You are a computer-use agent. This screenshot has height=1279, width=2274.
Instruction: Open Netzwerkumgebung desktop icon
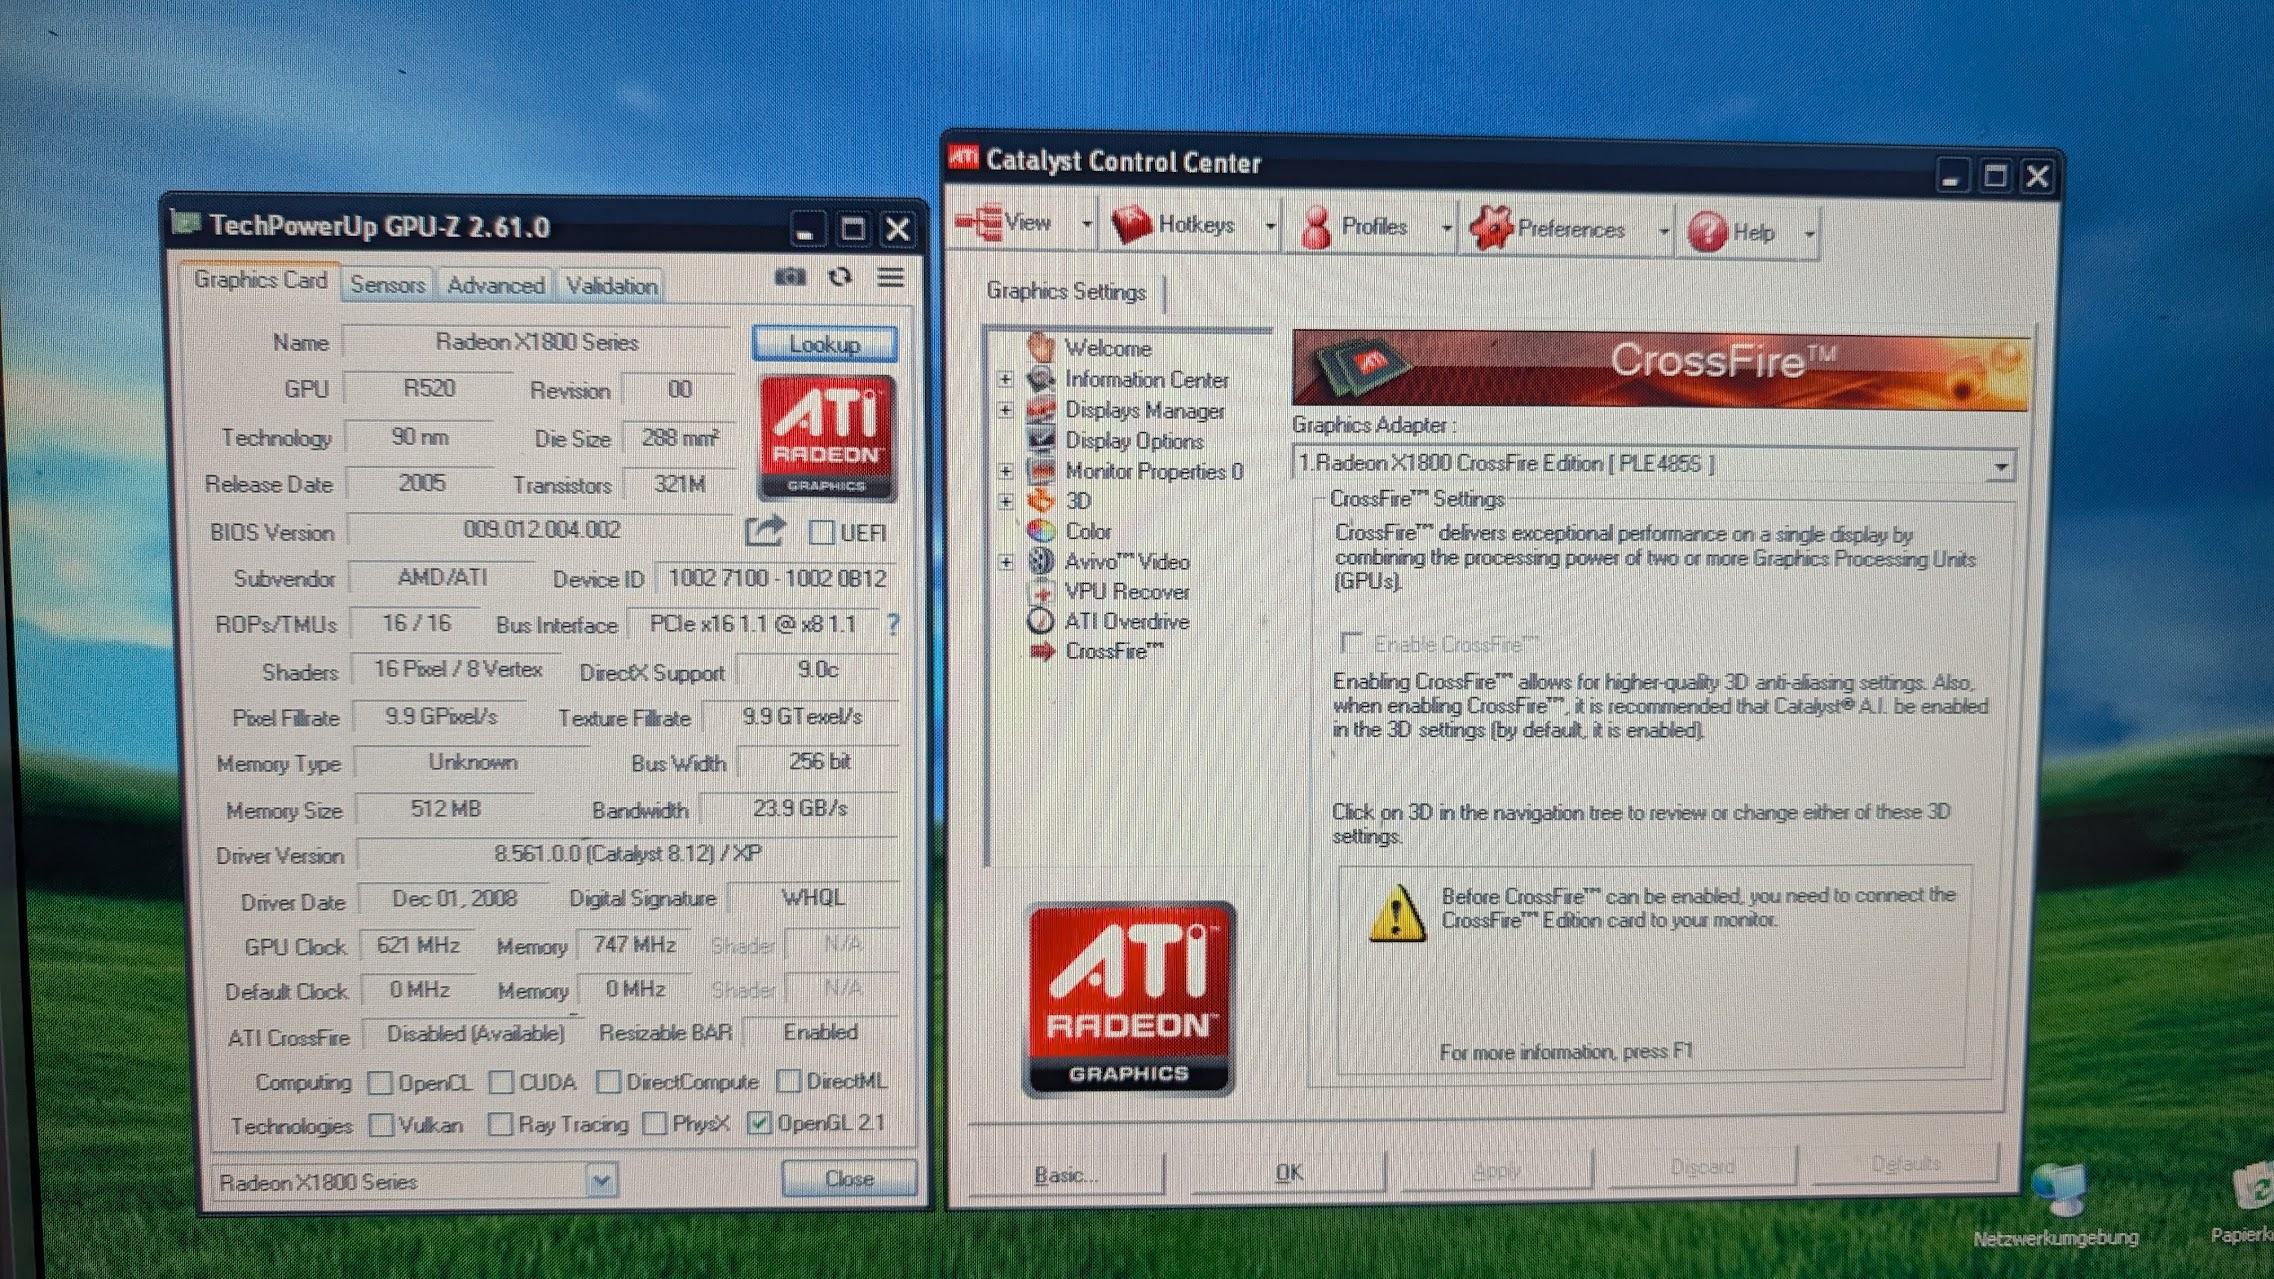(2058, 1191)
